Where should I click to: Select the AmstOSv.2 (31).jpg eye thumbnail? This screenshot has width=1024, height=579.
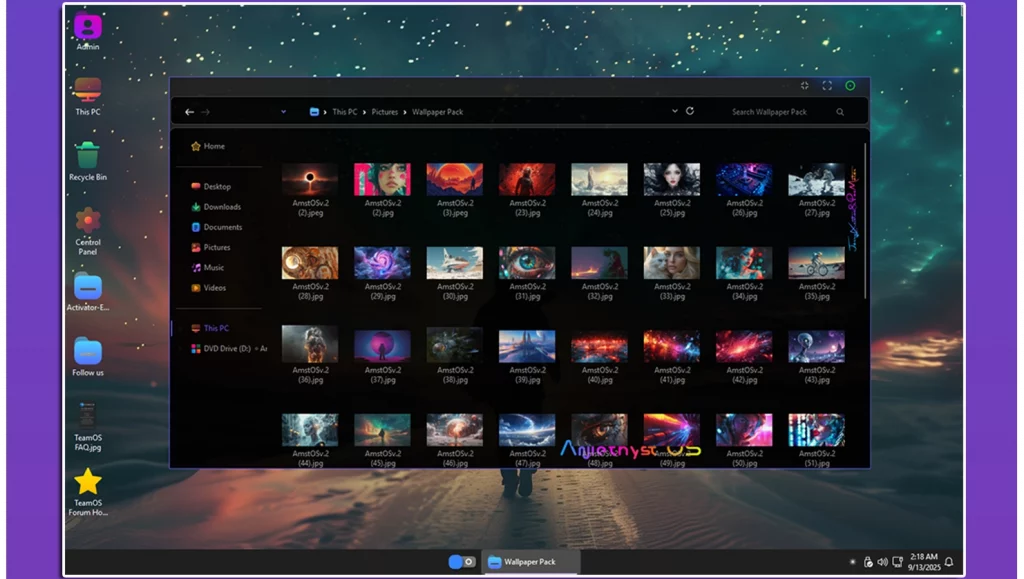pos(527,263)
